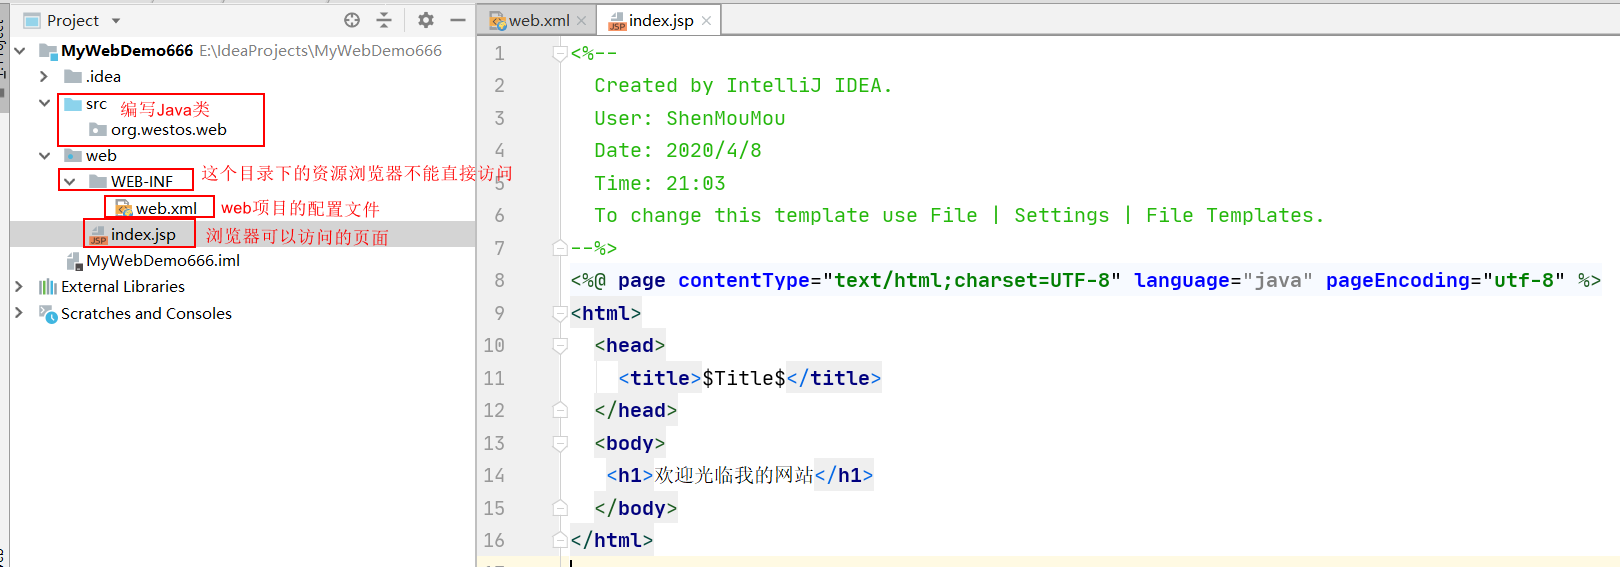Select Scratches and Consoles in tree
This screenshot has height=567, width=1620.
(x=146, y=313)
